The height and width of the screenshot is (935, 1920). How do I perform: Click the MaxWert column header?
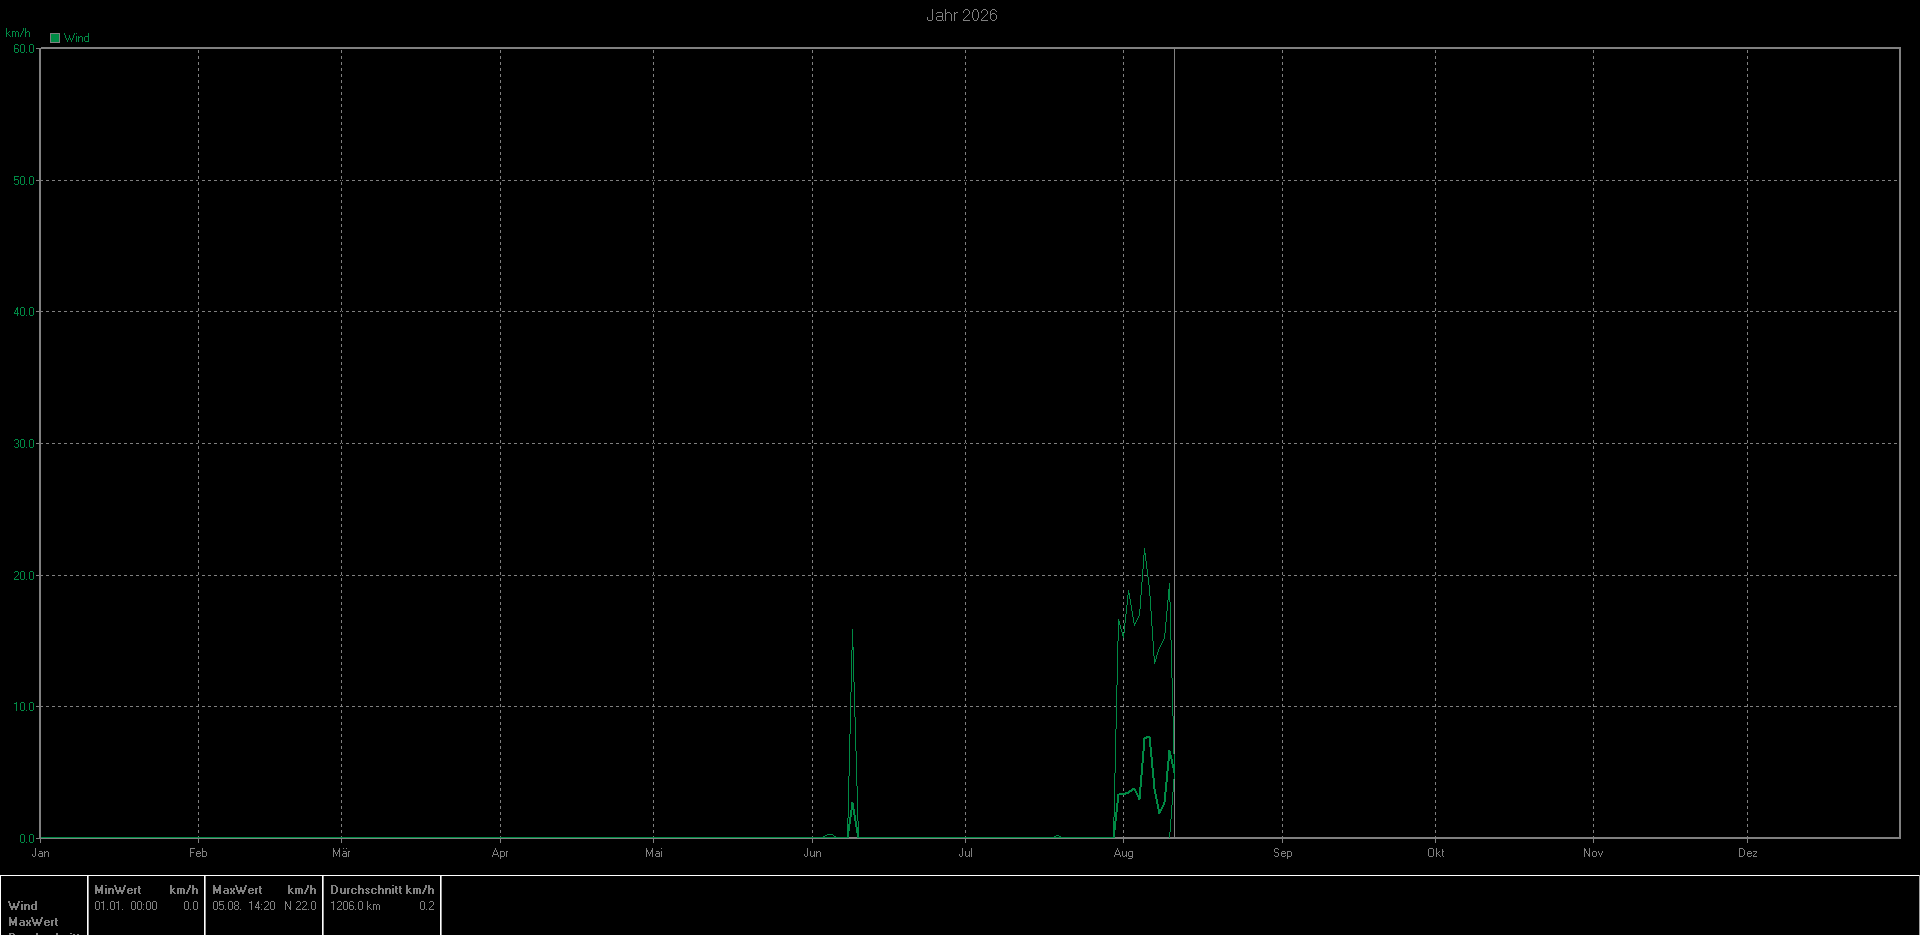tap(237, 890)
